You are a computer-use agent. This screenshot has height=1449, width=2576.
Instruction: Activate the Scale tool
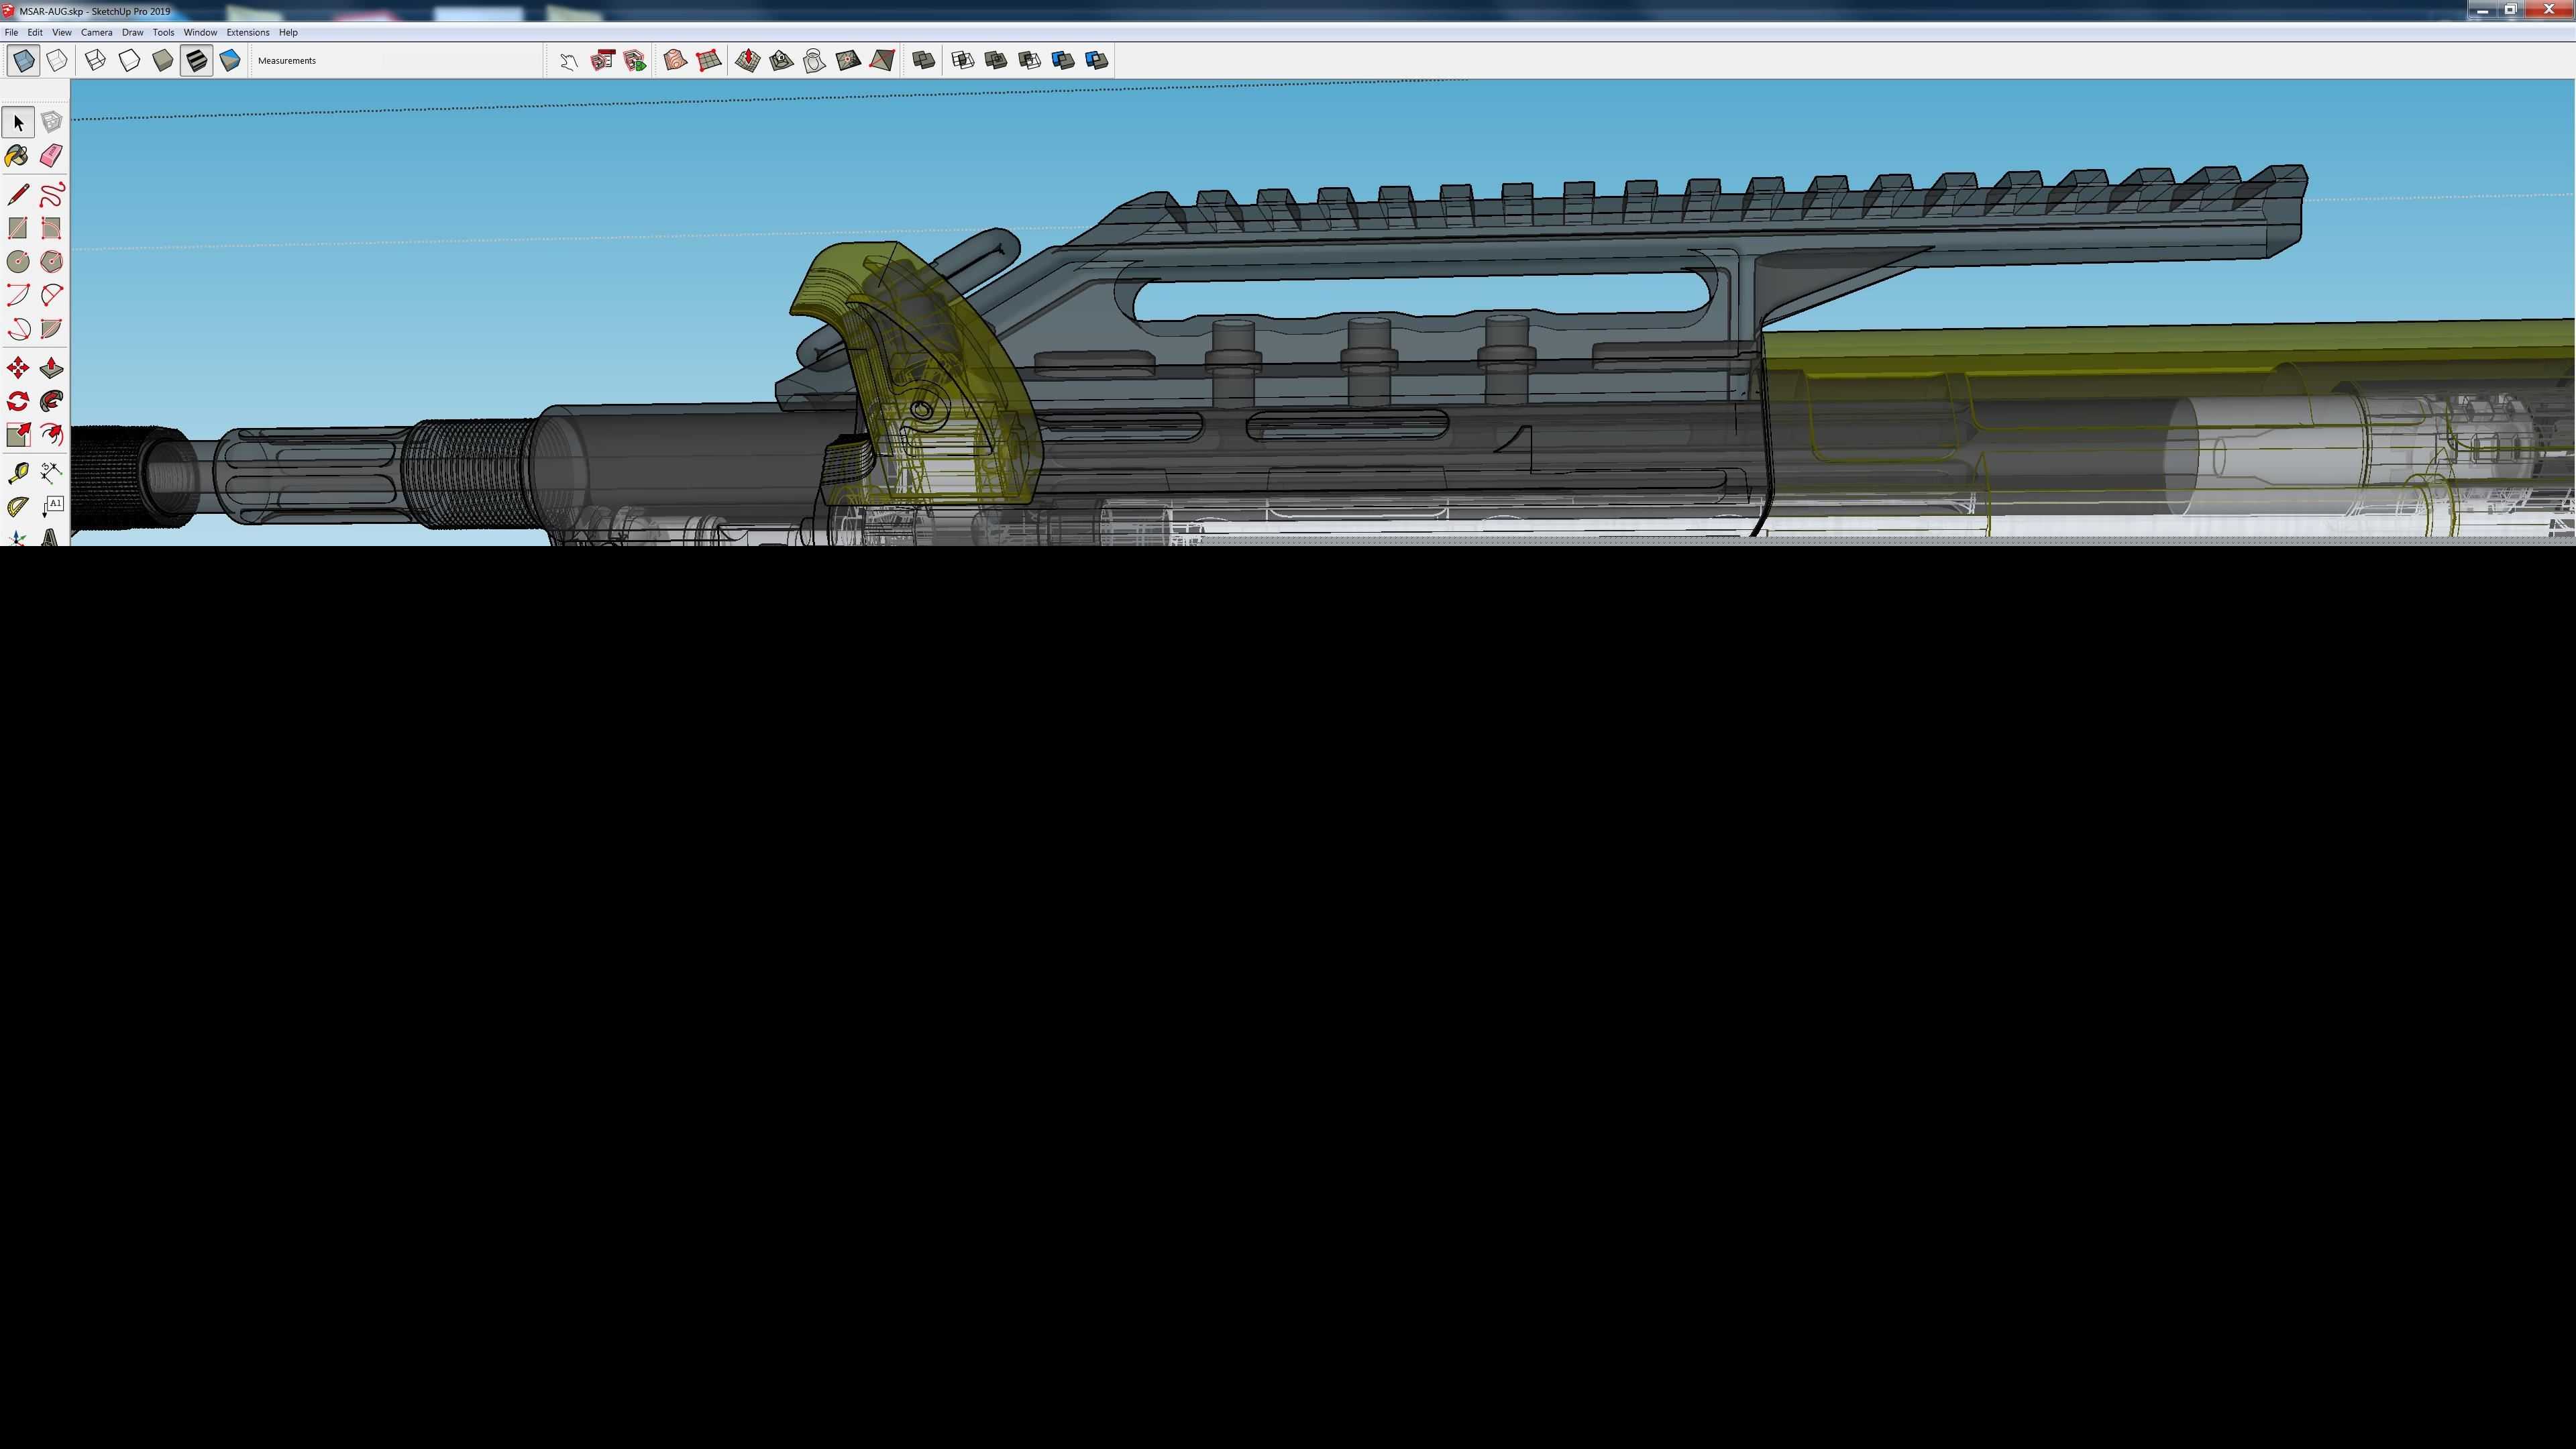click(x=18, y=435)
